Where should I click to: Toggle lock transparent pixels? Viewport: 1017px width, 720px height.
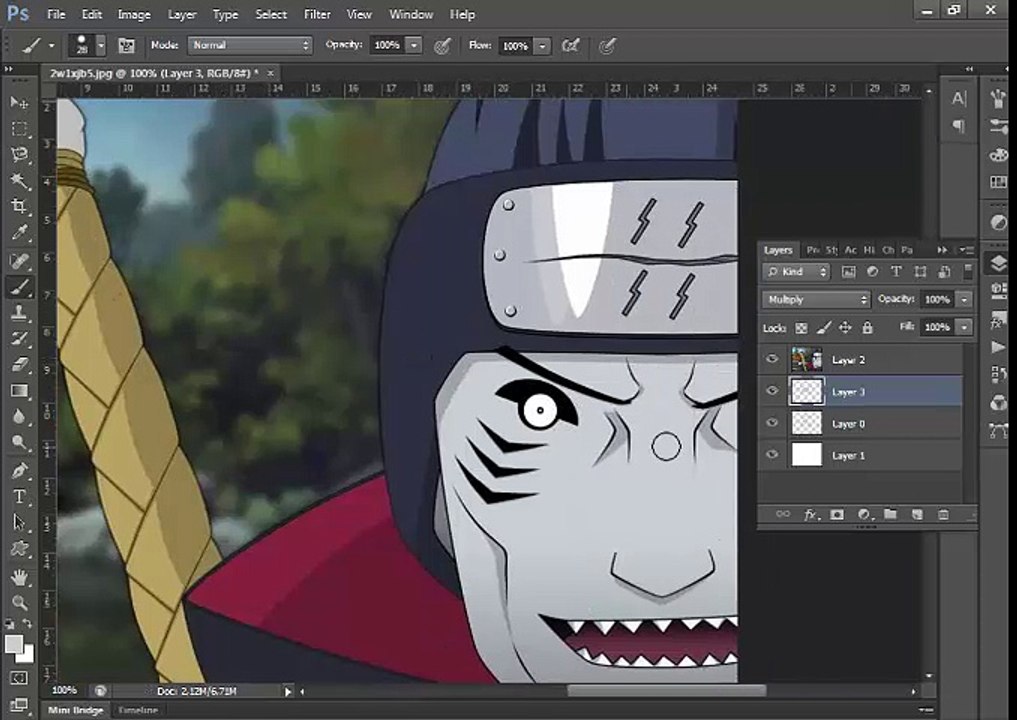802,328
